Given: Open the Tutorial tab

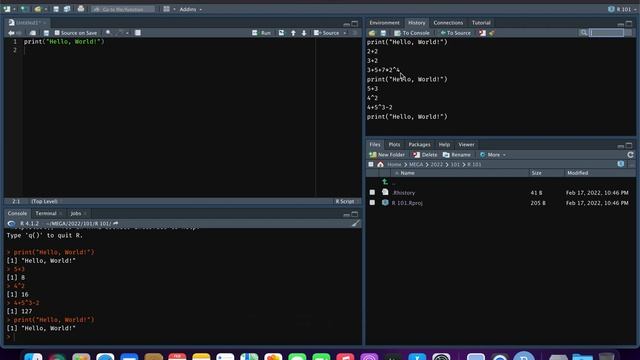Looking at the screenshot, I should pos(481,22).
